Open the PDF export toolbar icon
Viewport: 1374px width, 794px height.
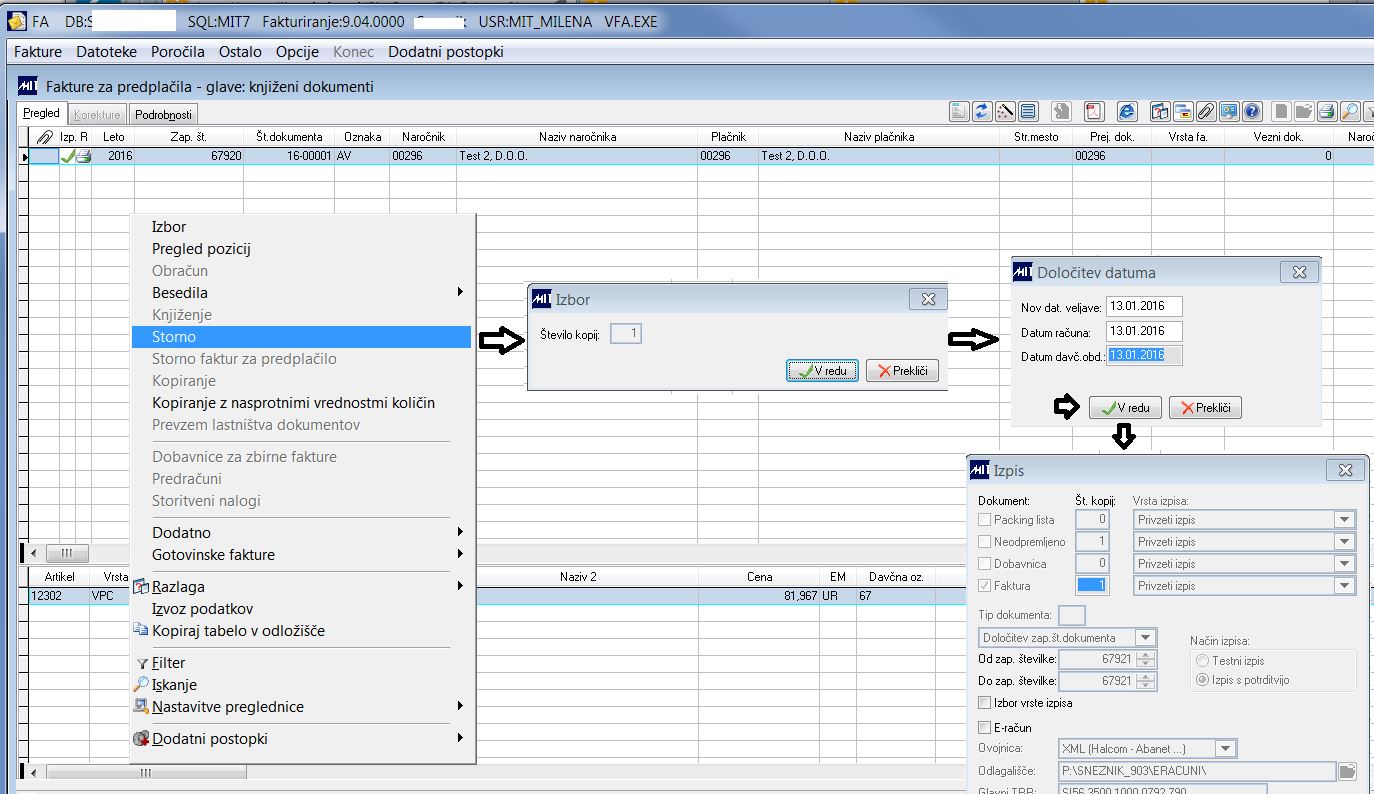1094,111
